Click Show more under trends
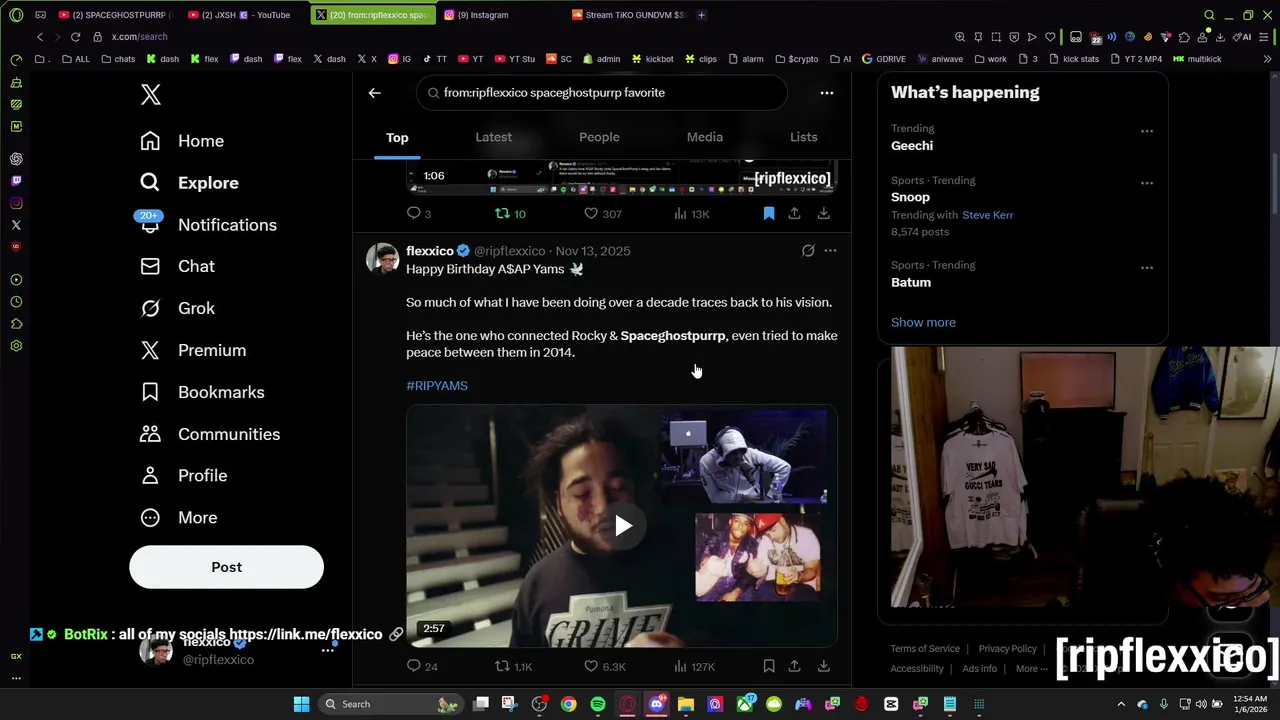The width and height of the screenshot is (1280, 720). point(923,322)
